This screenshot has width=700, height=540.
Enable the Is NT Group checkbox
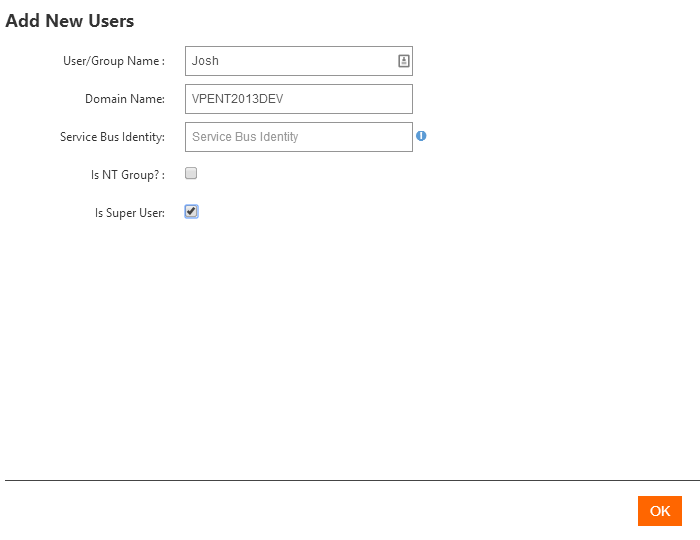click(x=191, y=173)
